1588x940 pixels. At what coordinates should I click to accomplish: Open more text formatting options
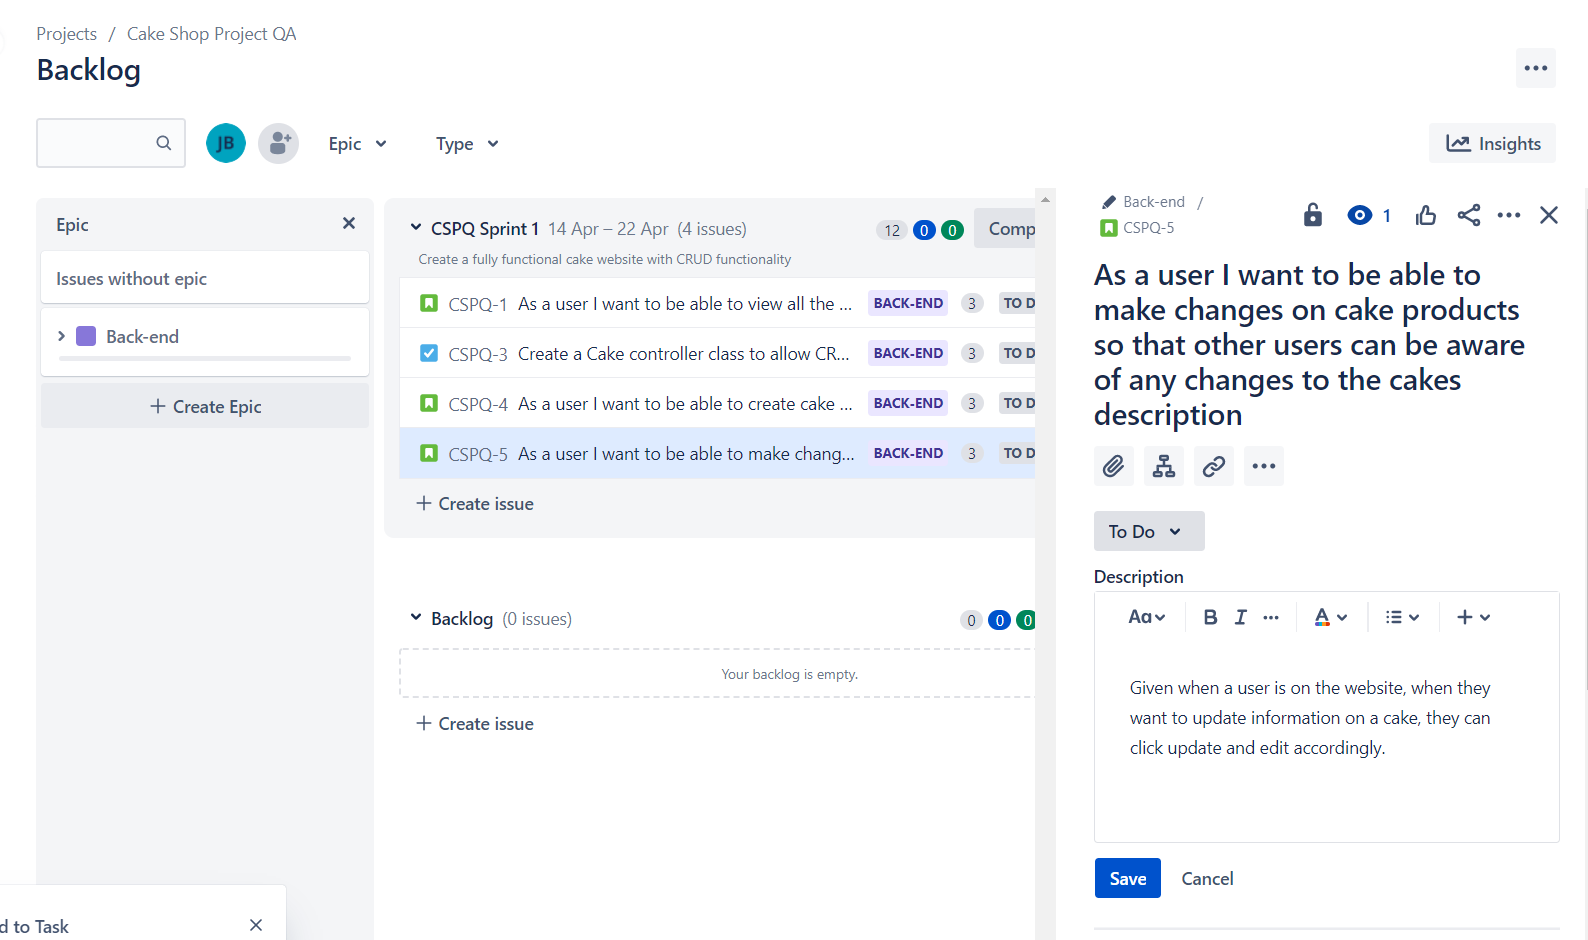1271,617
